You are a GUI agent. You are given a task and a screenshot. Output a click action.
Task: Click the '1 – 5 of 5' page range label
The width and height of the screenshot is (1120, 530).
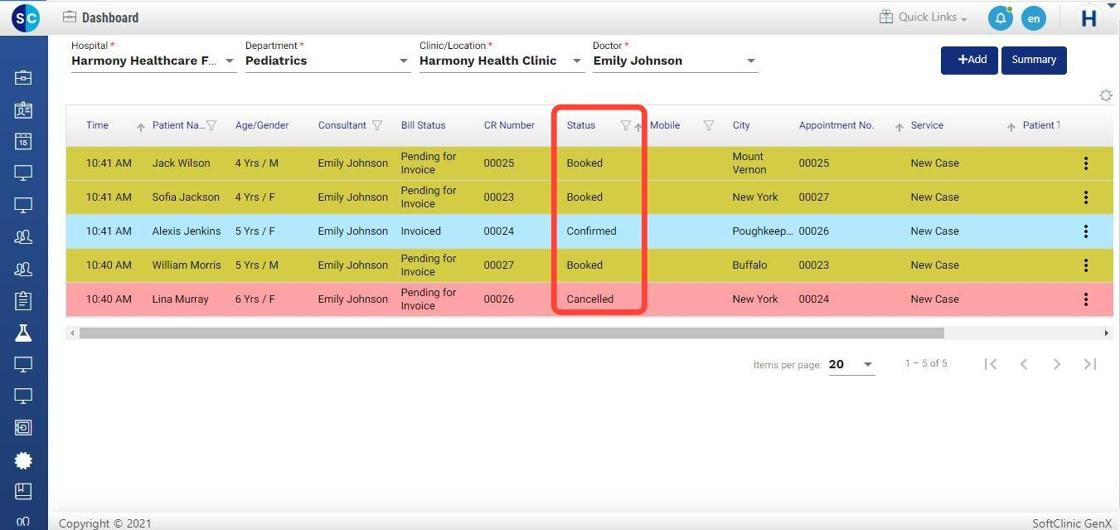click(x=926, y=364)
